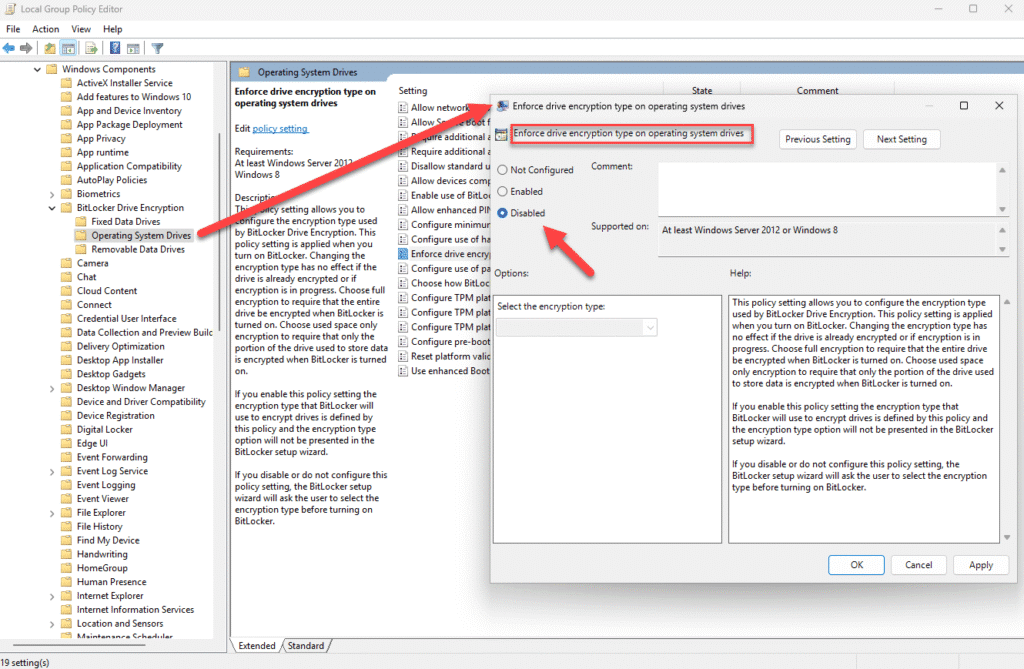The width and height of the screenshot is (1024, 669).
Task: Click the Back navigation arrow icon
Action: pyautogui.click(x=10, y=48)
